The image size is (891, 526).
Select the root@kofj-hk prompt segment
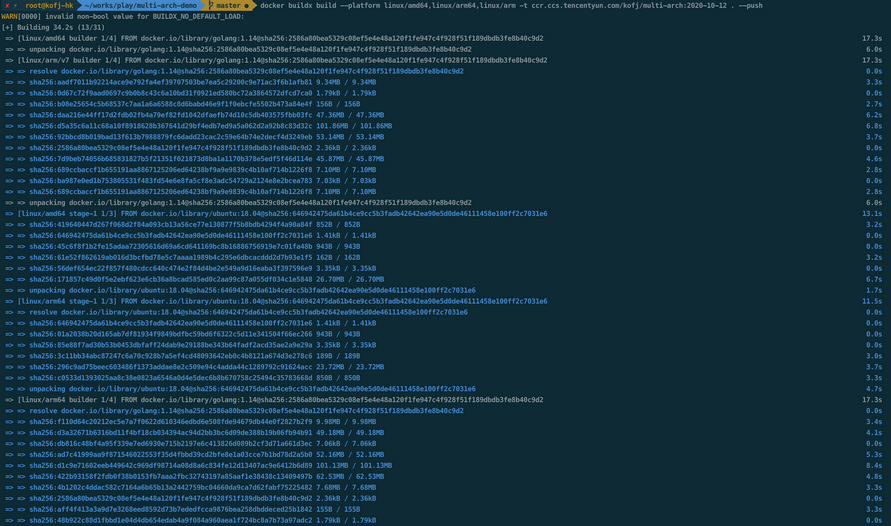[x=49, y=6]
